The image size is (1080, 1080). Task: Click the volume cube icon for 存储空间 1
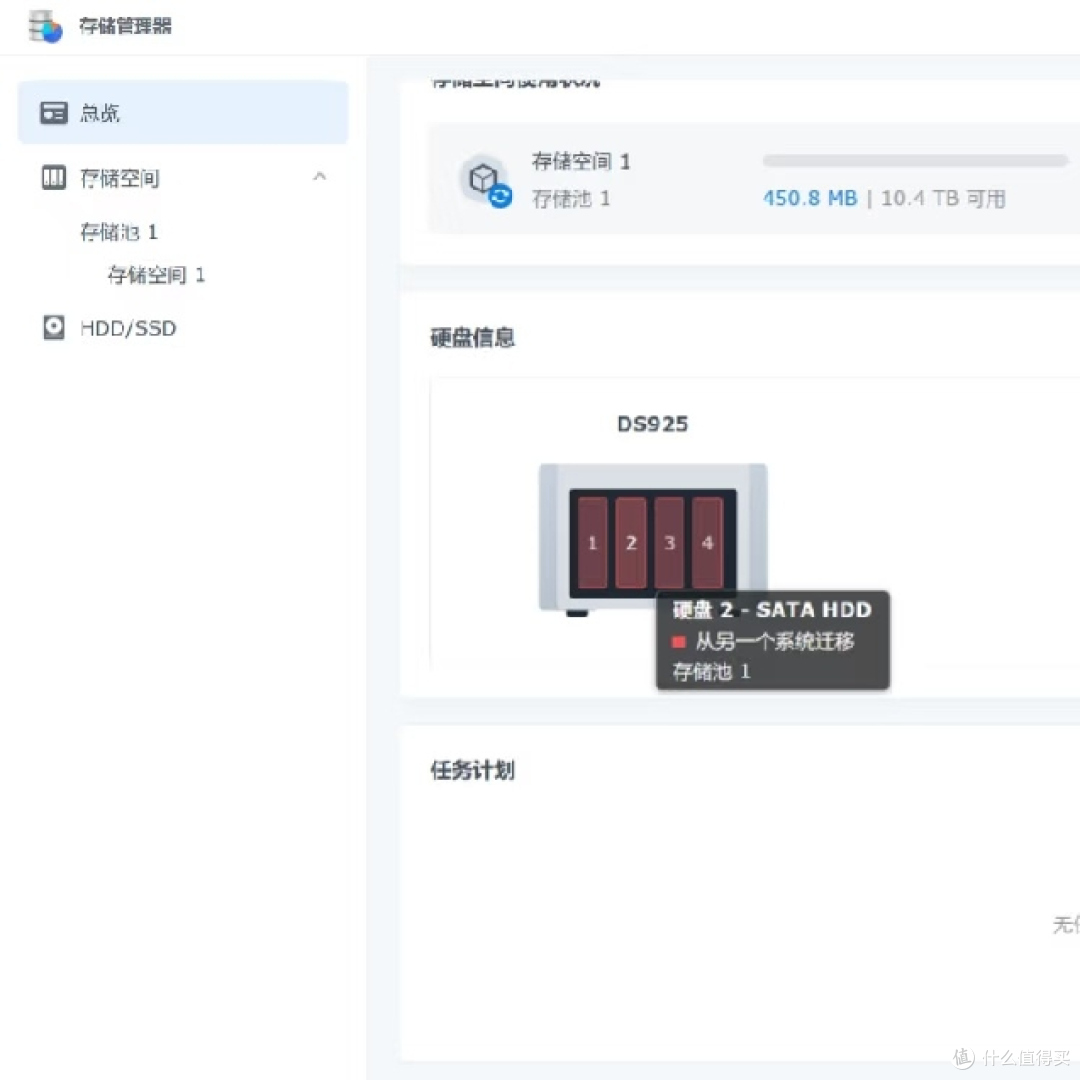(x=485, y=181)
